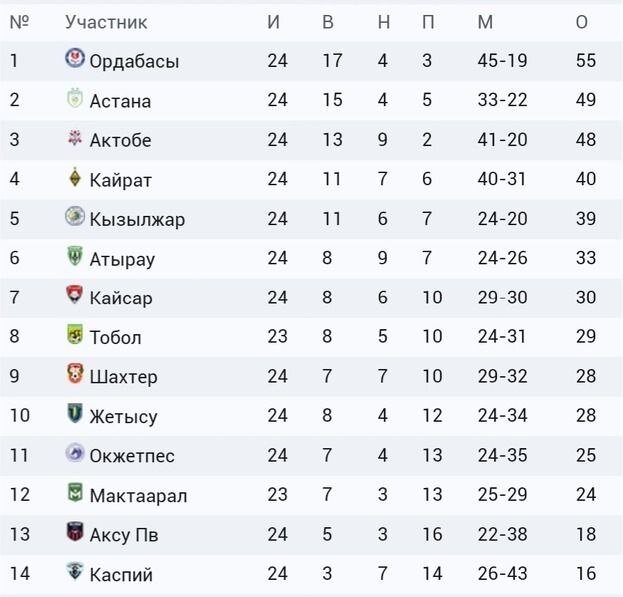The height and width of the screenshot is (597, 623).
Task: Open the Ордабасы team name link
Action: (134, 61)
